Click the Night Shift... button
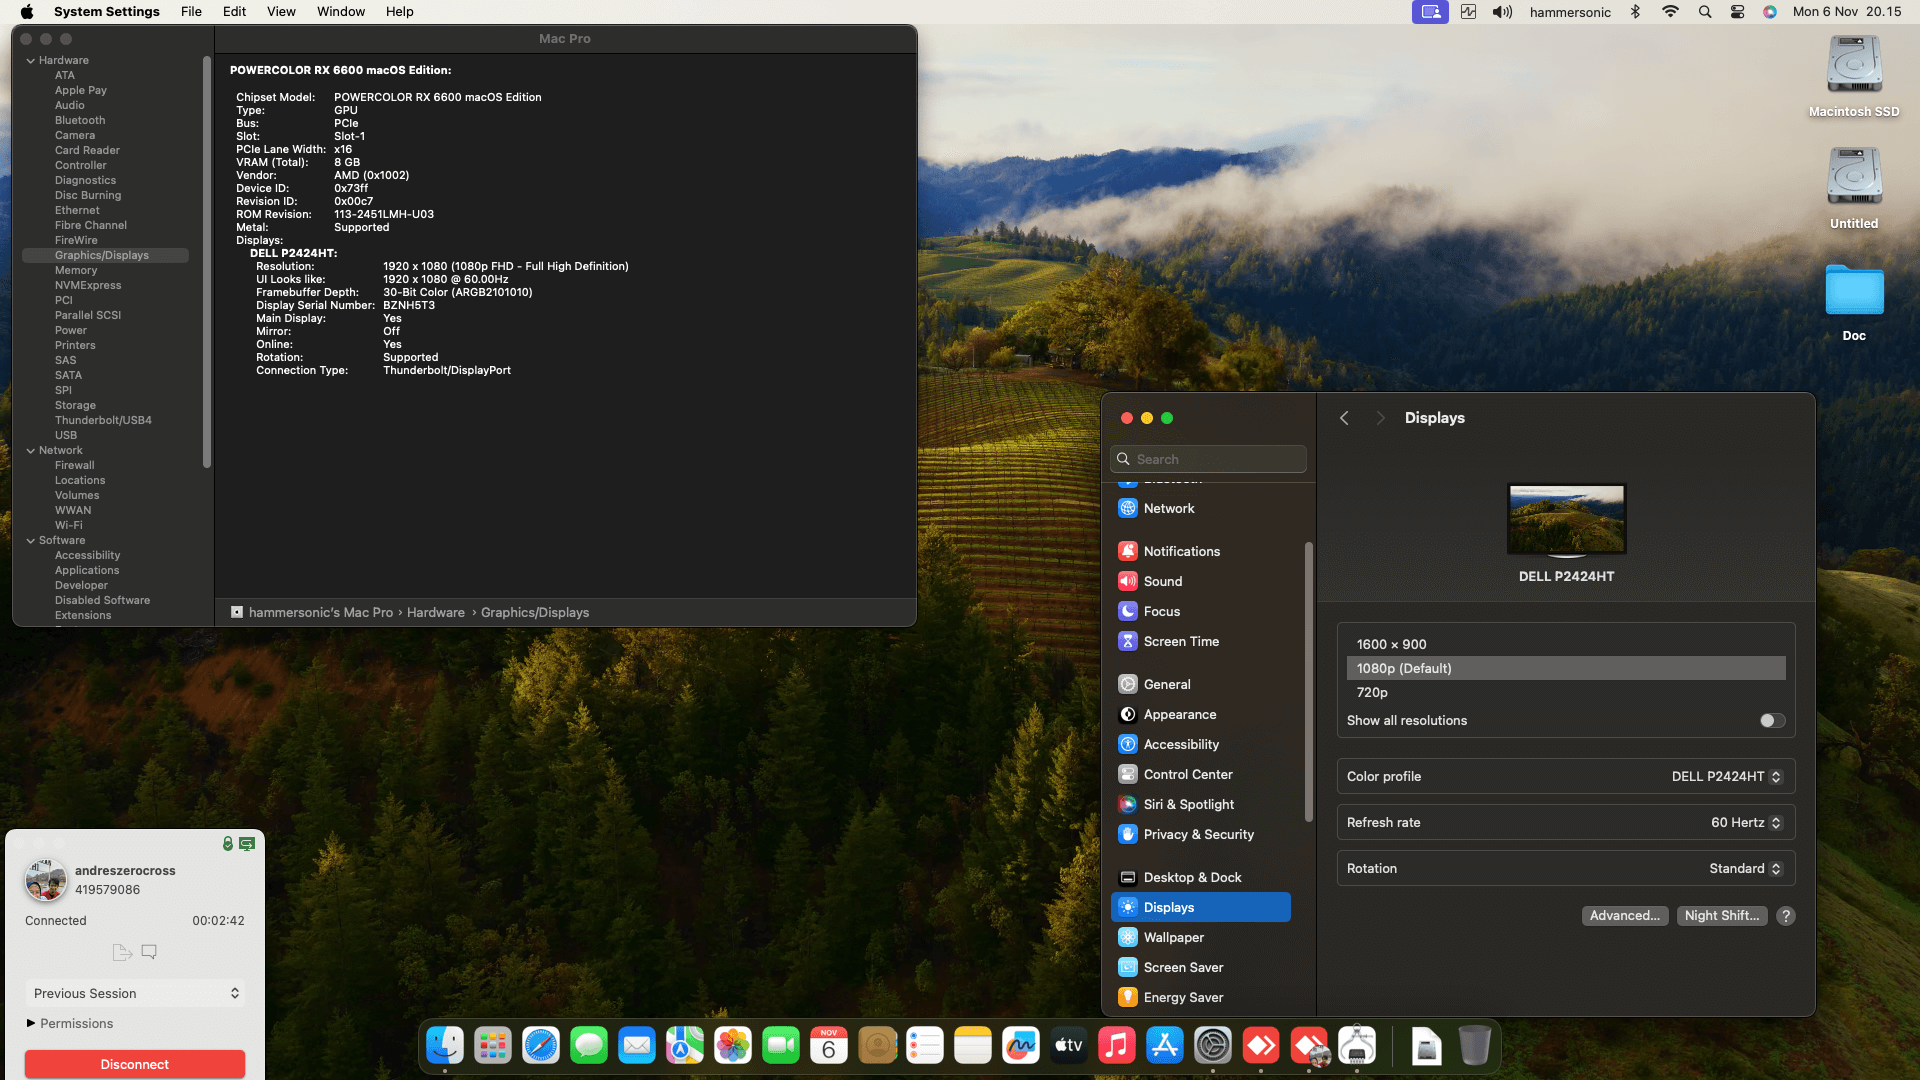The width and height of the screenshot is (1920, 1080). tap(1721, 915)
